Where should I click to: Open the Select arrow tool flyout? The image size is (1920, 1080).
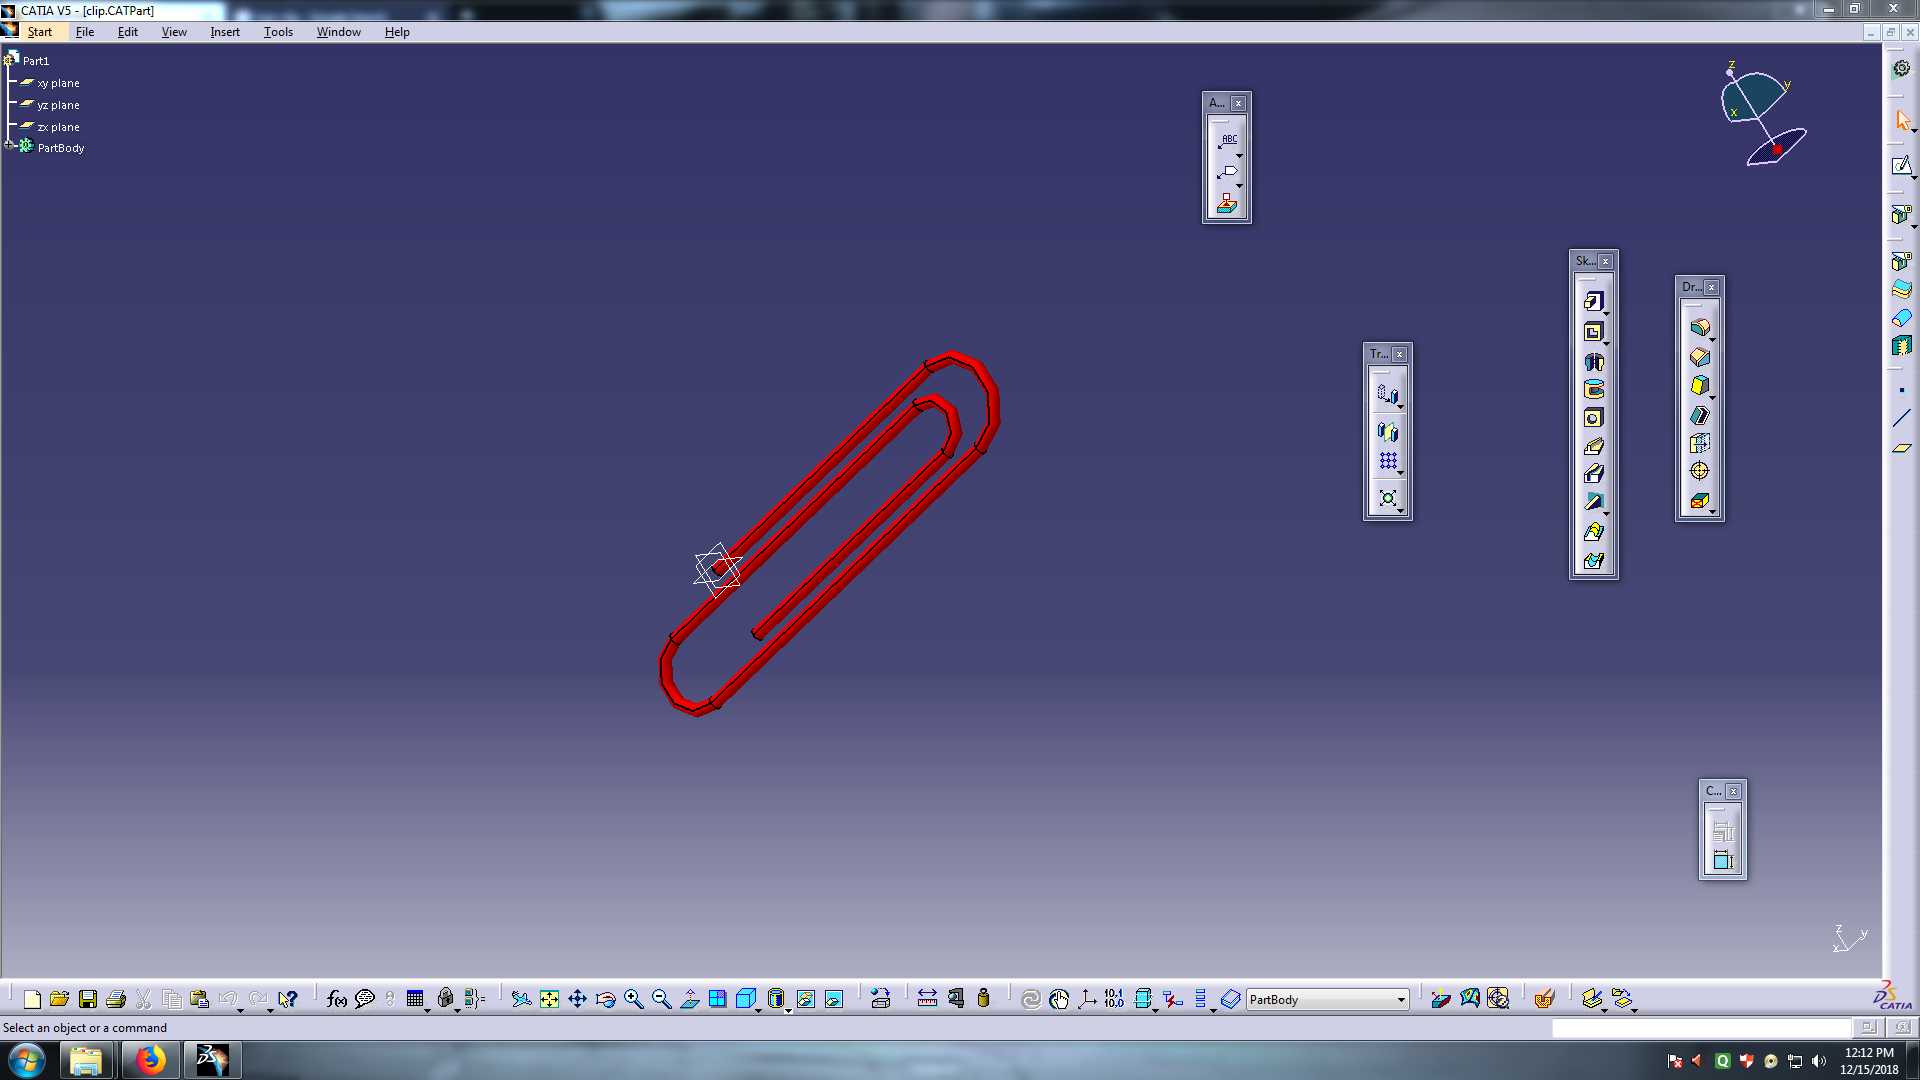(x=1914, y=130)
